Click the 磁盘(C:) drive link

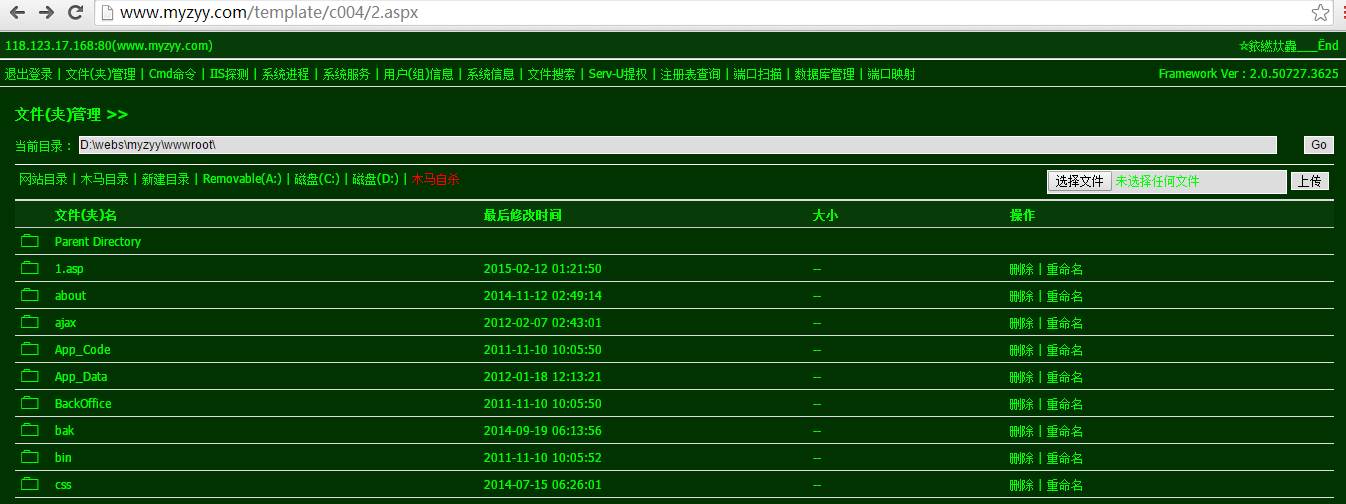tap(317, 180)
